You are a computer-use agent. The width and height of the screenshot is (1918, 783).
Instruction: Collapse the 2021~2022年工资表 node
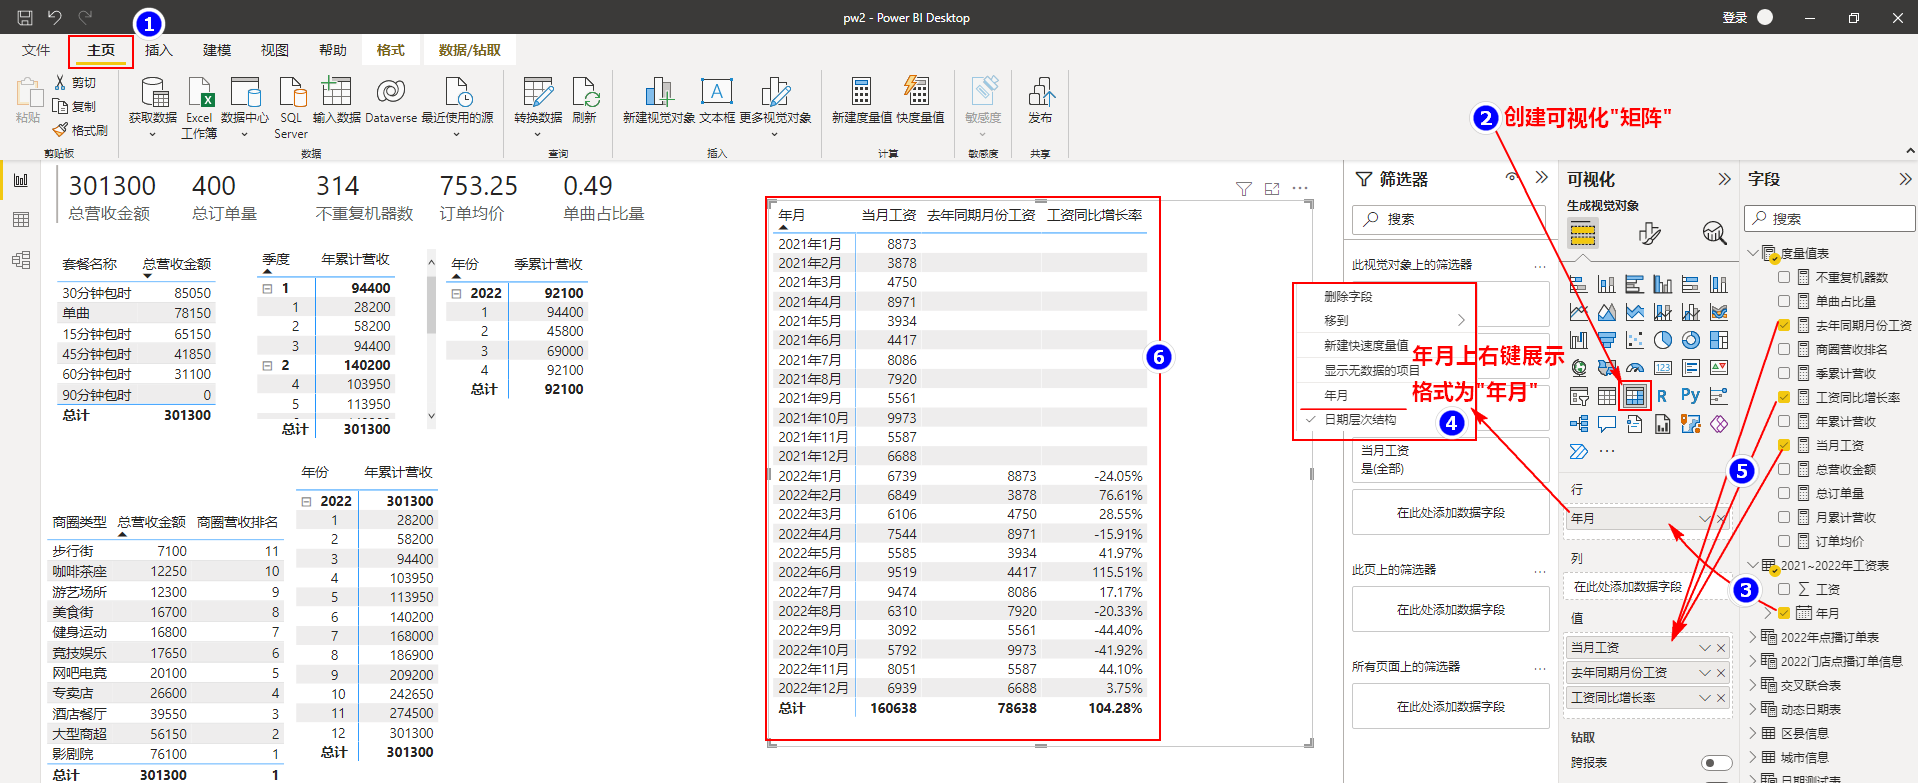click(x=1753, y=565)
